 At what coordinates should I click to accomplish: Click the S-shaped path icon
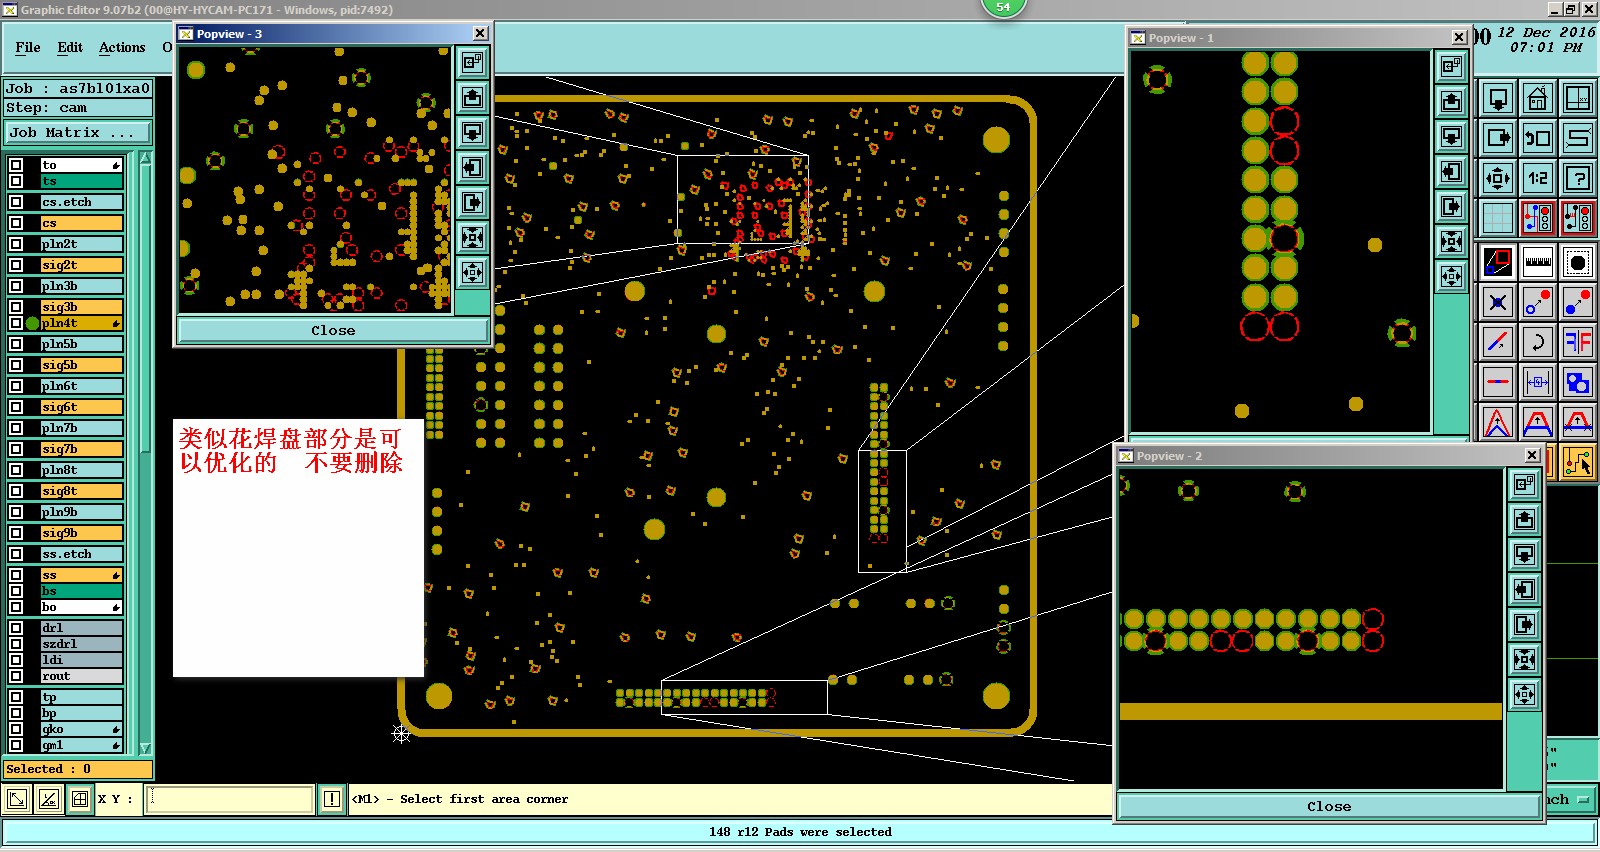pos(1578,138)
